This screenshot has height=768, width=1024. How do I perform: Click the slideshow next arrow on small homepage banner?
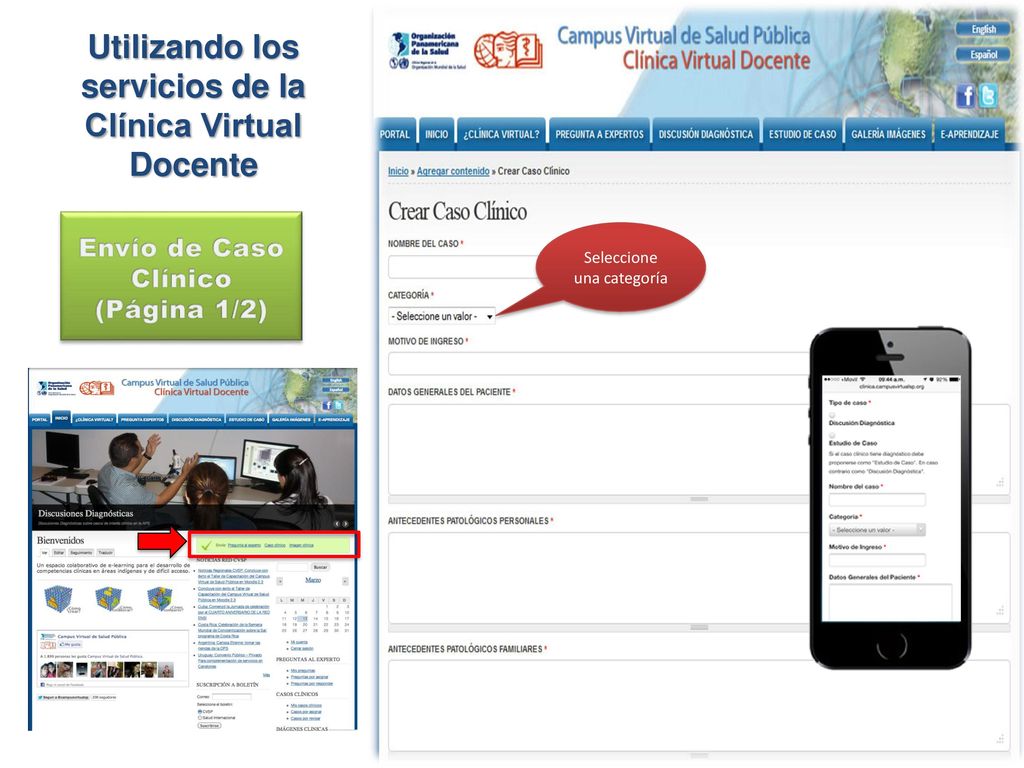pyautogui.click(x=345, y=524)
